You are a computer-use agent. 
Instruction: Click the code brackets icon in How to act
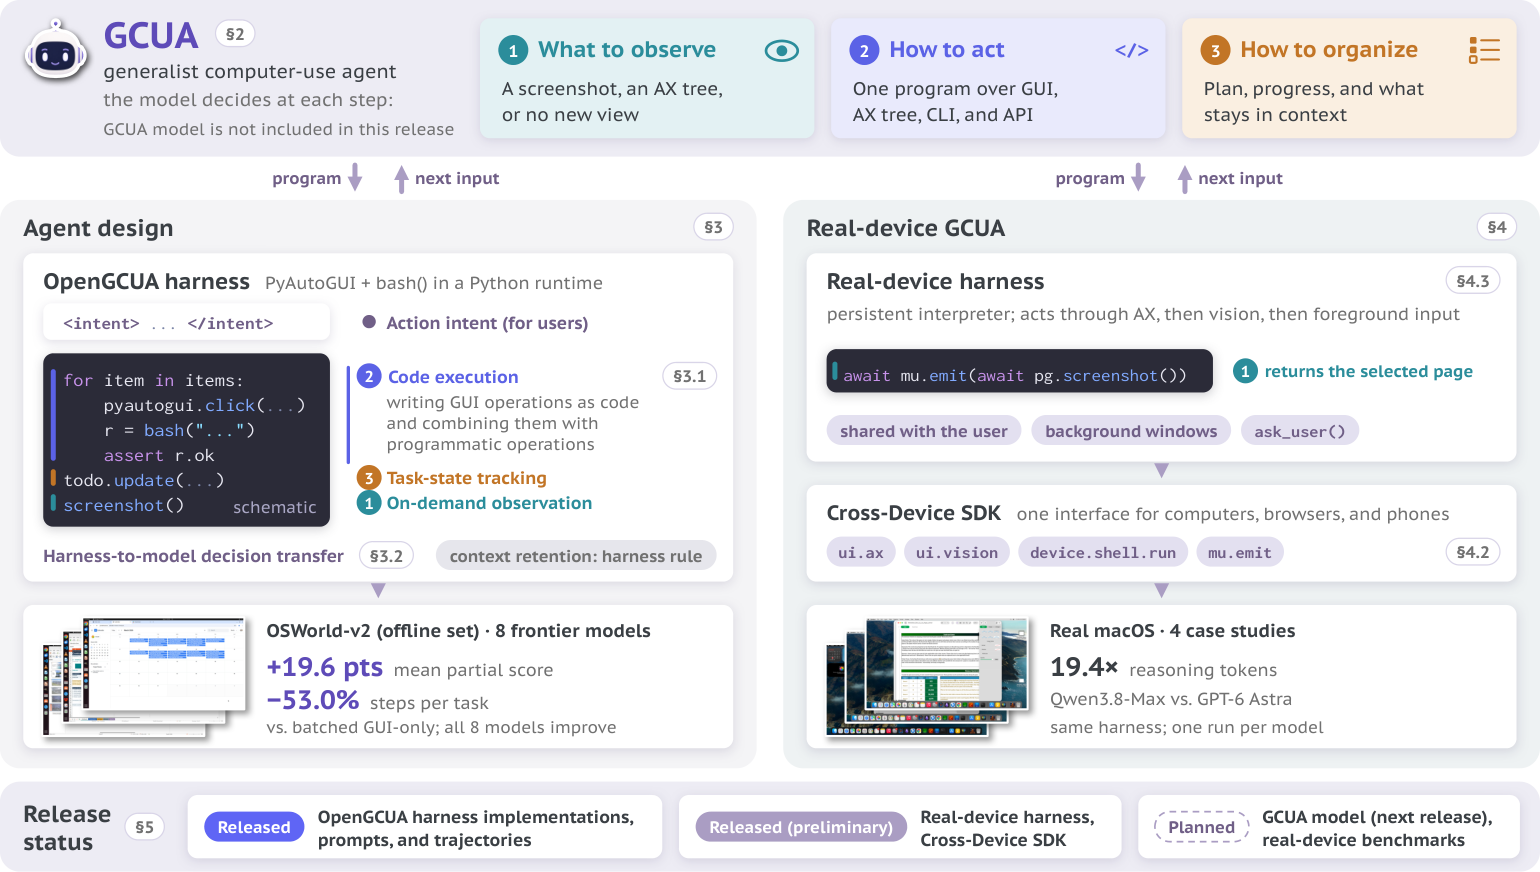pyautogui.click(x=1132, y=50)
